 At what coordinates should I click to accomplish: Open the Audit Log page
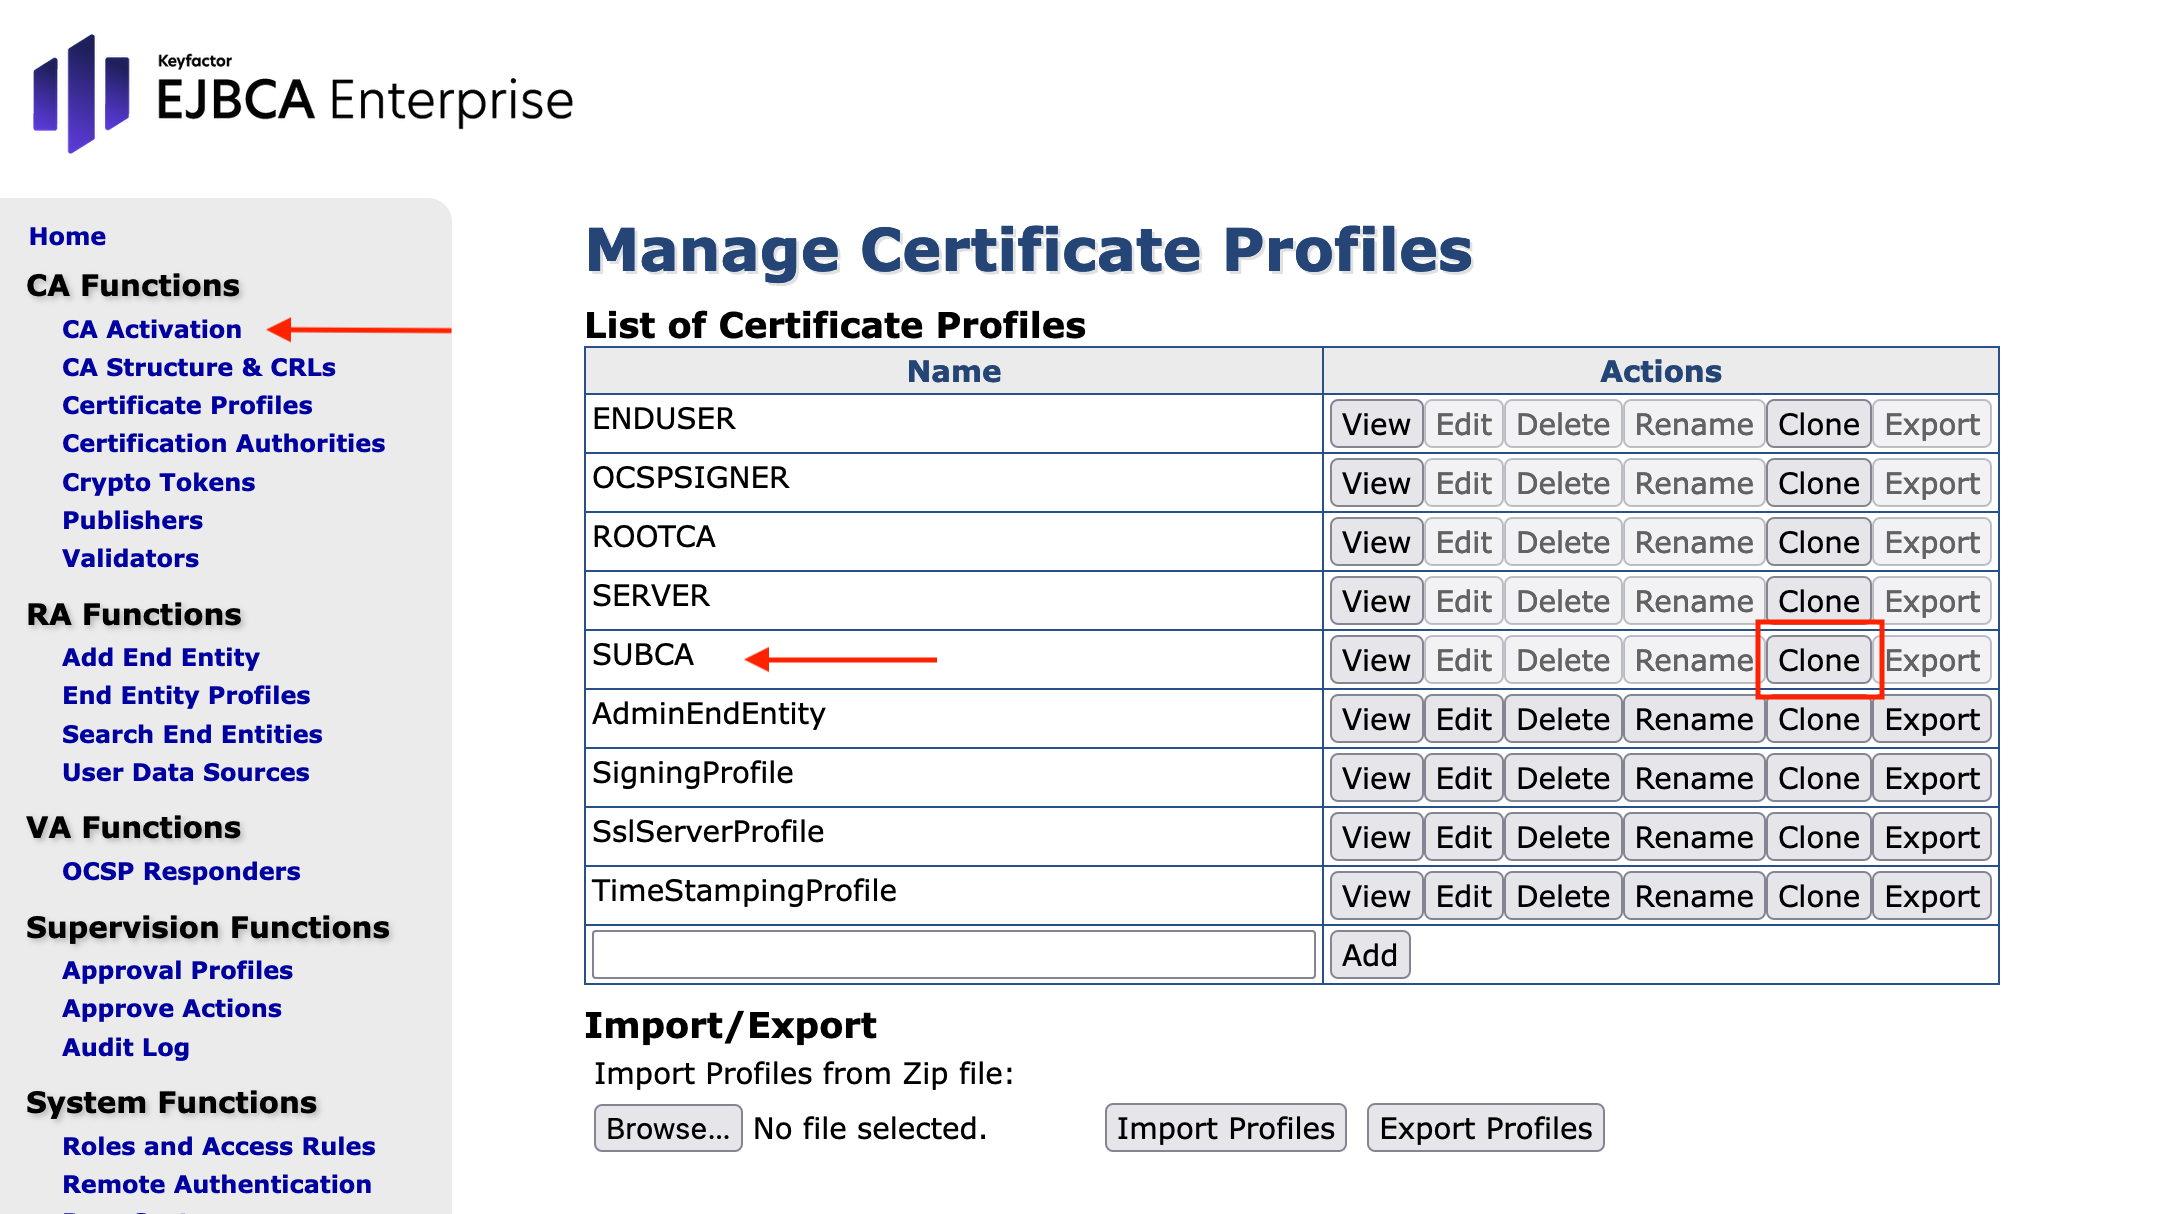tap(125, 1047)
